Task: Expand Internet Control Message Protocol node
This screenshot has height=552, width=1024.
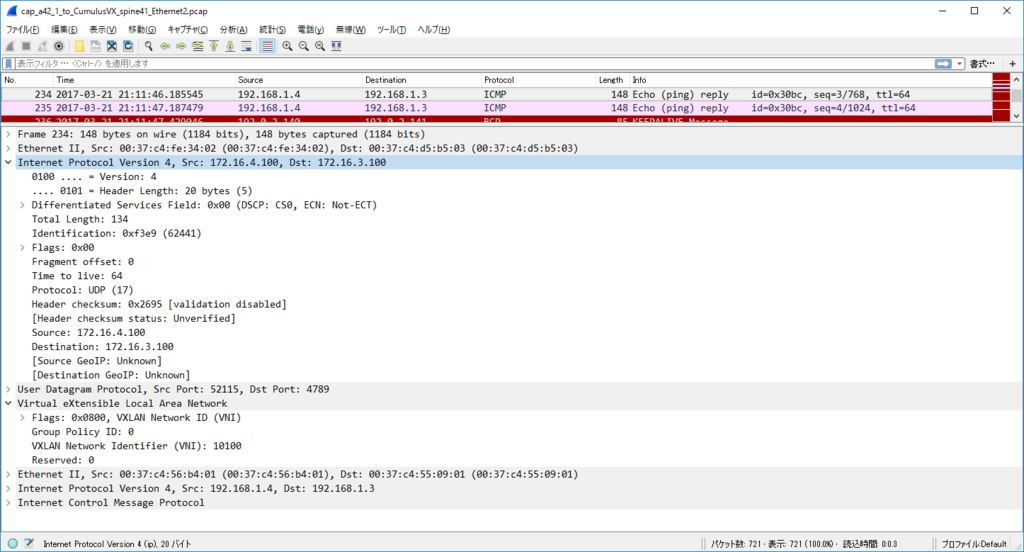Action: [x=8, y=503]
